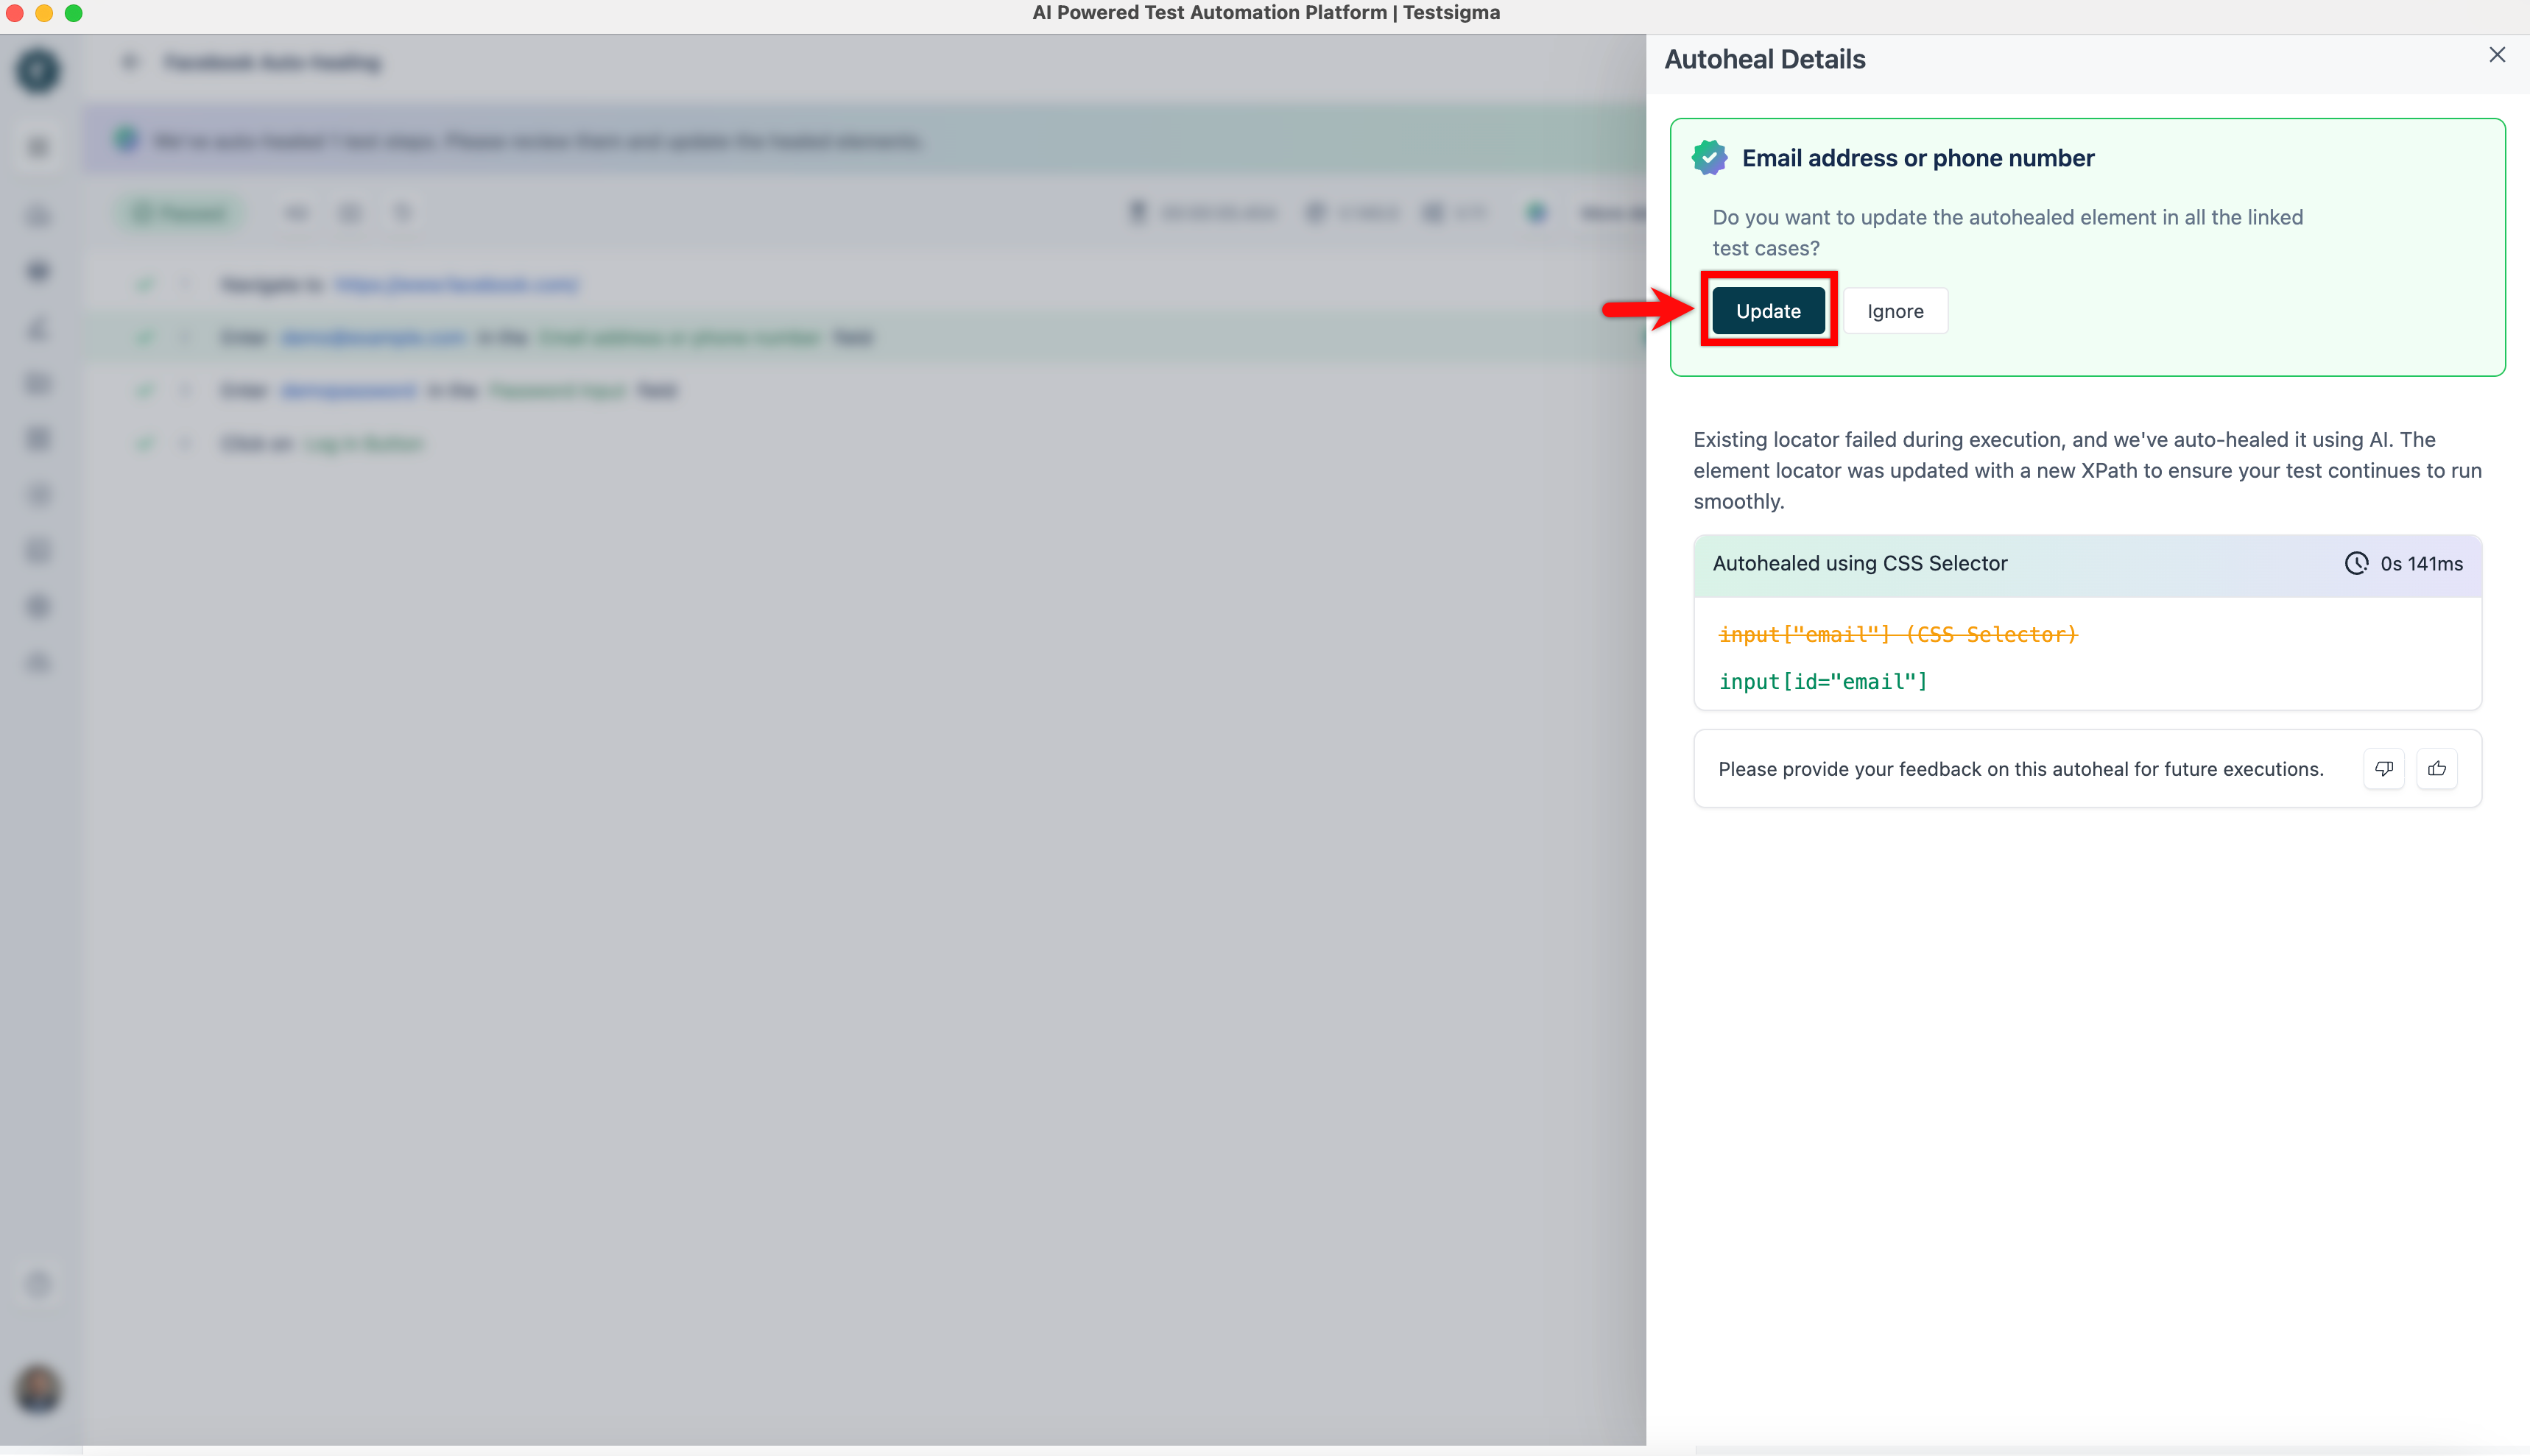Click the struck-through old CSS selector
The height and width of the screenshot is (1456, 2530).
(x=1897, y=634)
